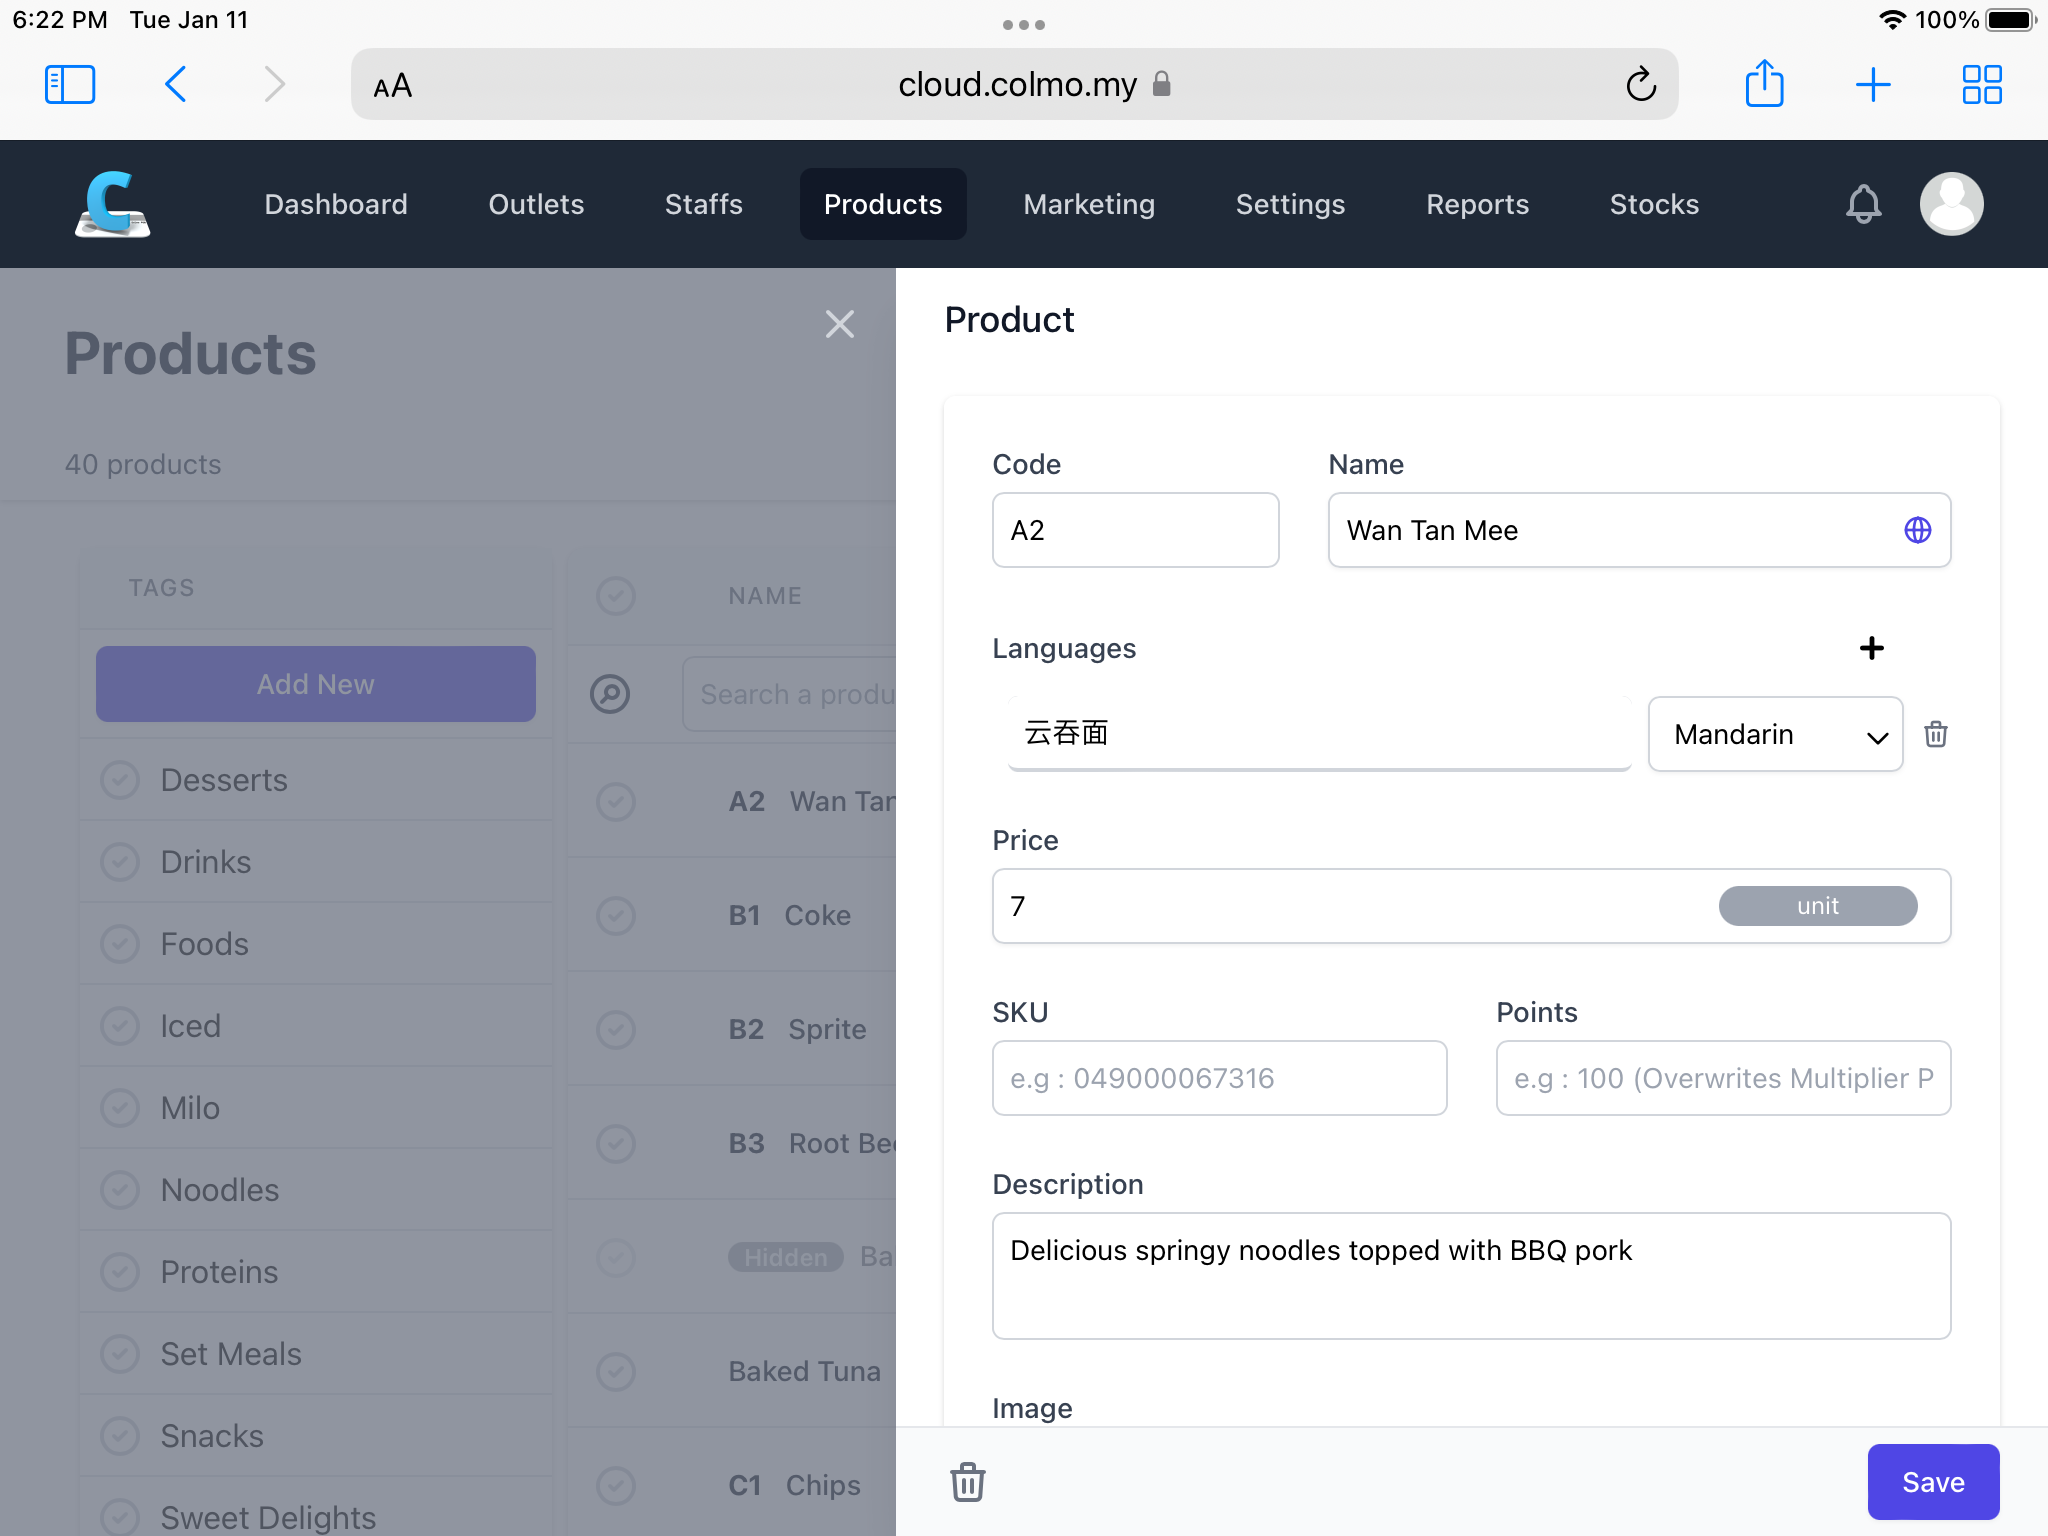Go to the Reports page
The height and width of the screenshot is (1536, 2048).
[x=1477, y=204]
